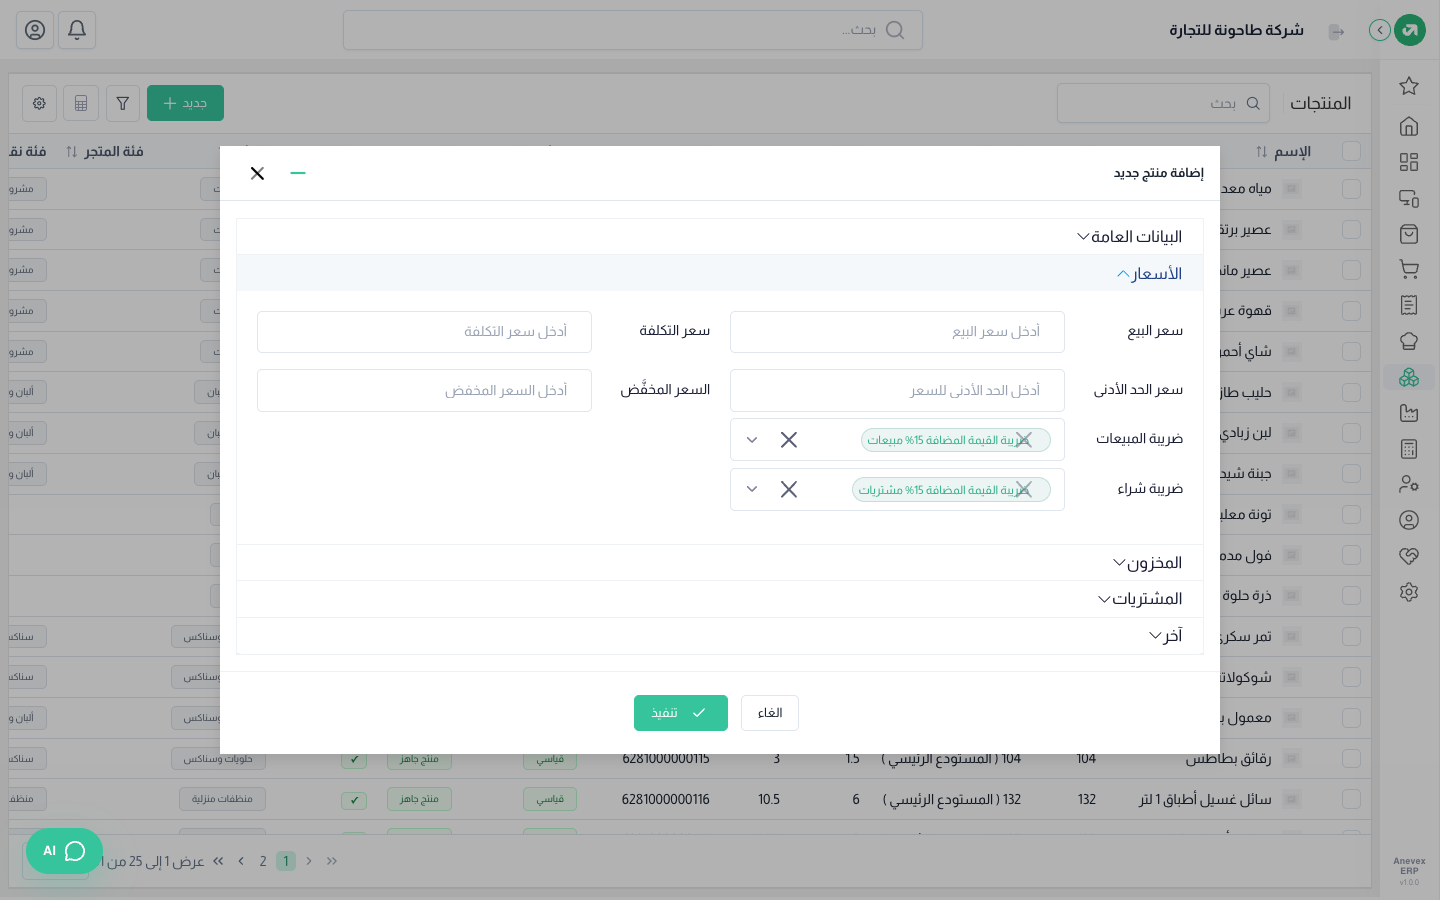Open the user account menu icon
1440x900 pixels.
click(x=35, y=30)
